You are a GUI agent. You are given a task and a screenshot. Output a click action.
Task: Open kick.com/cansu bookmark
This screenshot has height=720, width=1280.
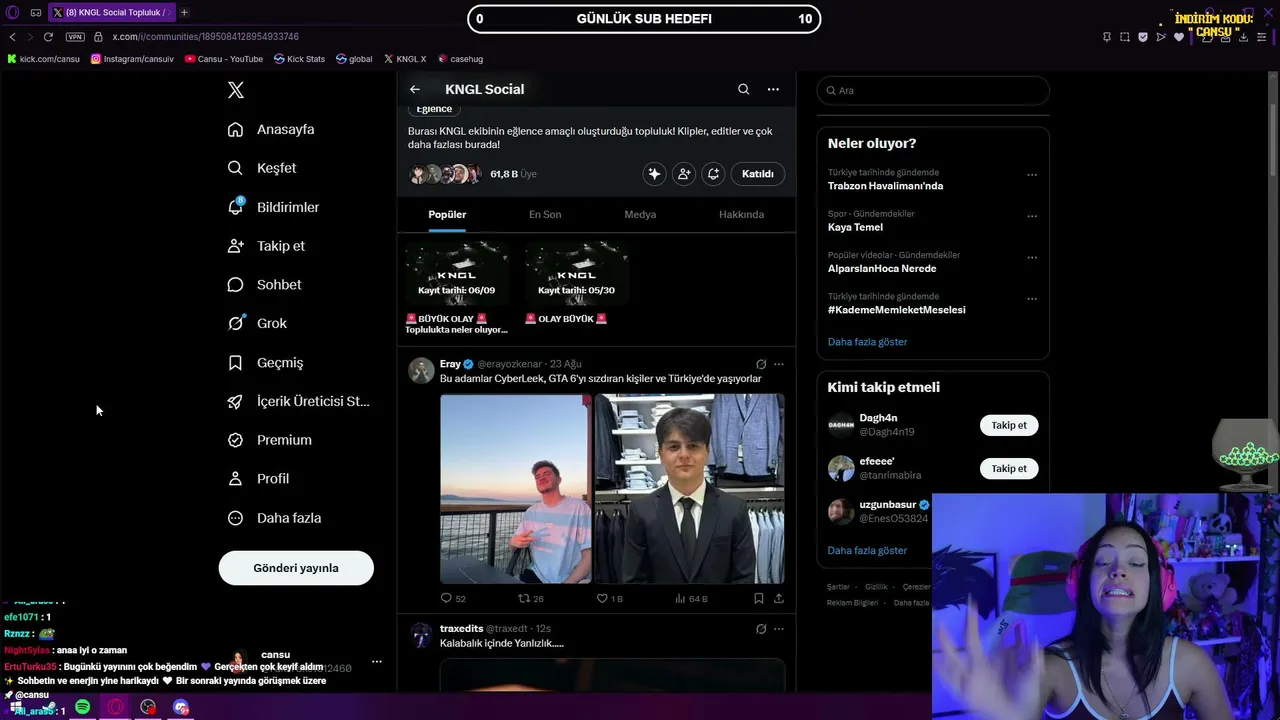click(43, 59)
